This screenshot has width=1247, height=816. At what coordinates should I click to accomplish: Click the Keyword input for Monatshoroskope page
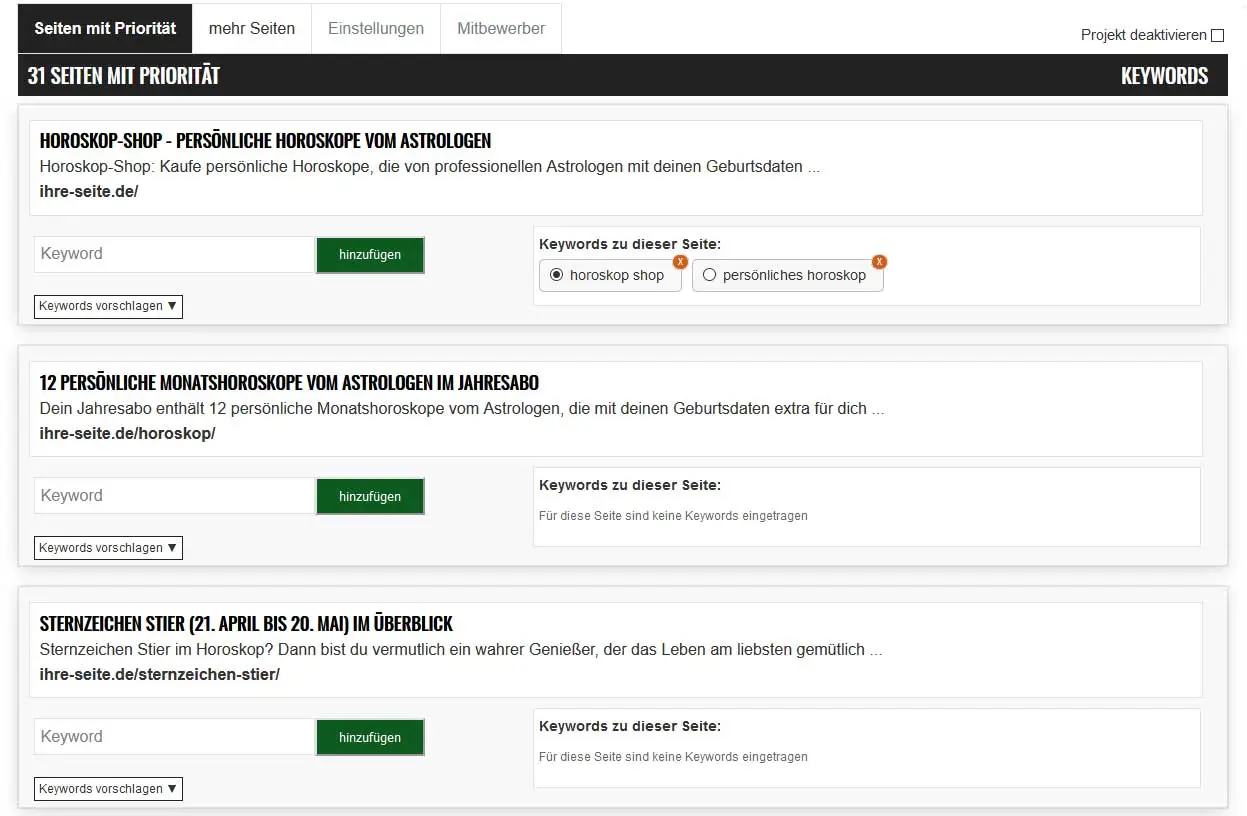pyautogui.click(x=175, y=496)
